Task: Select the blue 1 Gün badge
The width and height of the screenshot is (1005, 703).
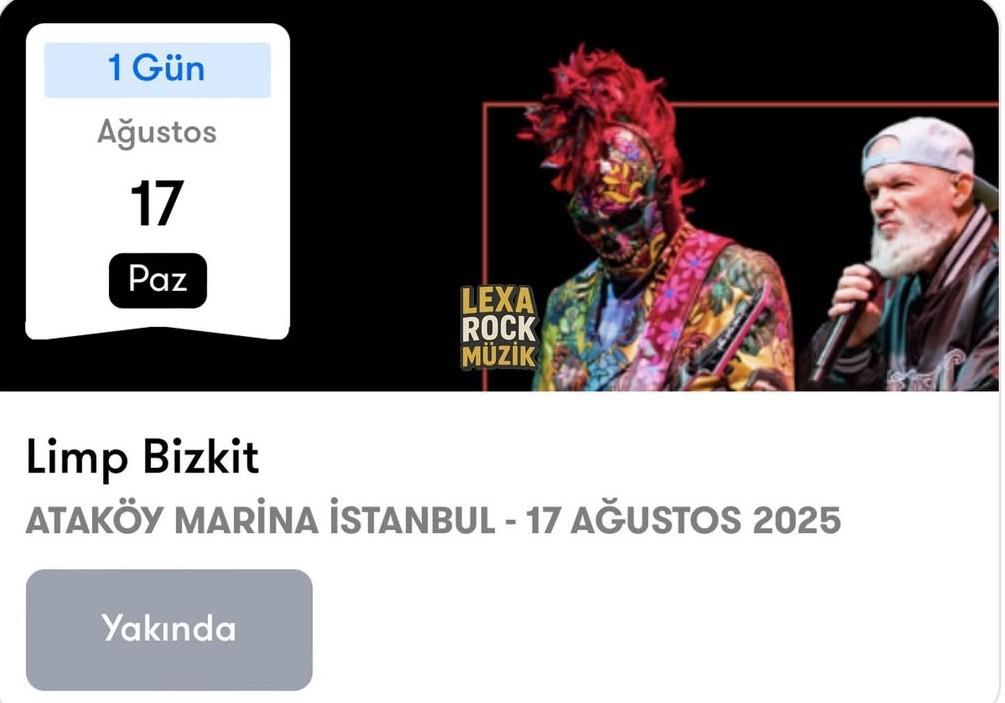Action: tap(158, 70)
